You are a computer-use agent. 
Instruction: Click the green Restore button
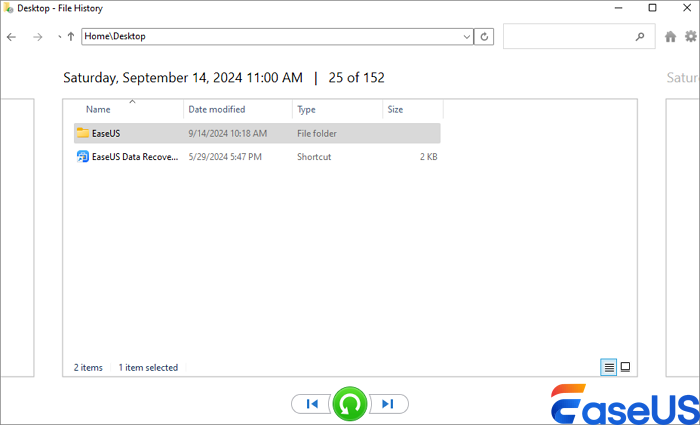pyautogui.click(x=350, y=404)
